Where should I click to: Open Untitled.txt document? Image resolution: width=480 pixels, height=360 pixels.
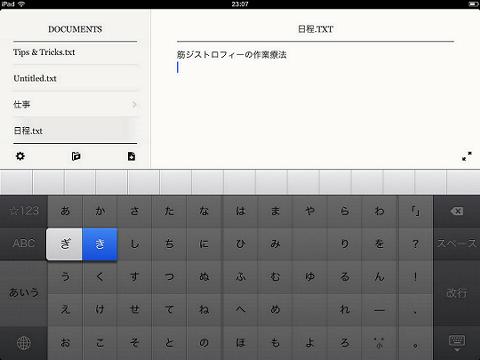tap(75, 78)
